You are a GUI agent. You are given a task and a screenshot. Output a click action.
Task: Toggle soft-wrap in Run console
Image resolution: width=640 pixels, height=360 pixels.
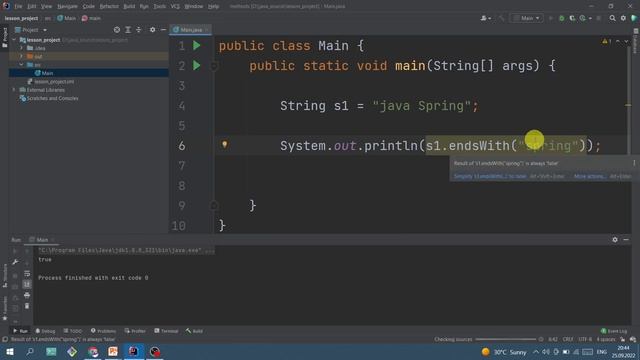(27, 273)
